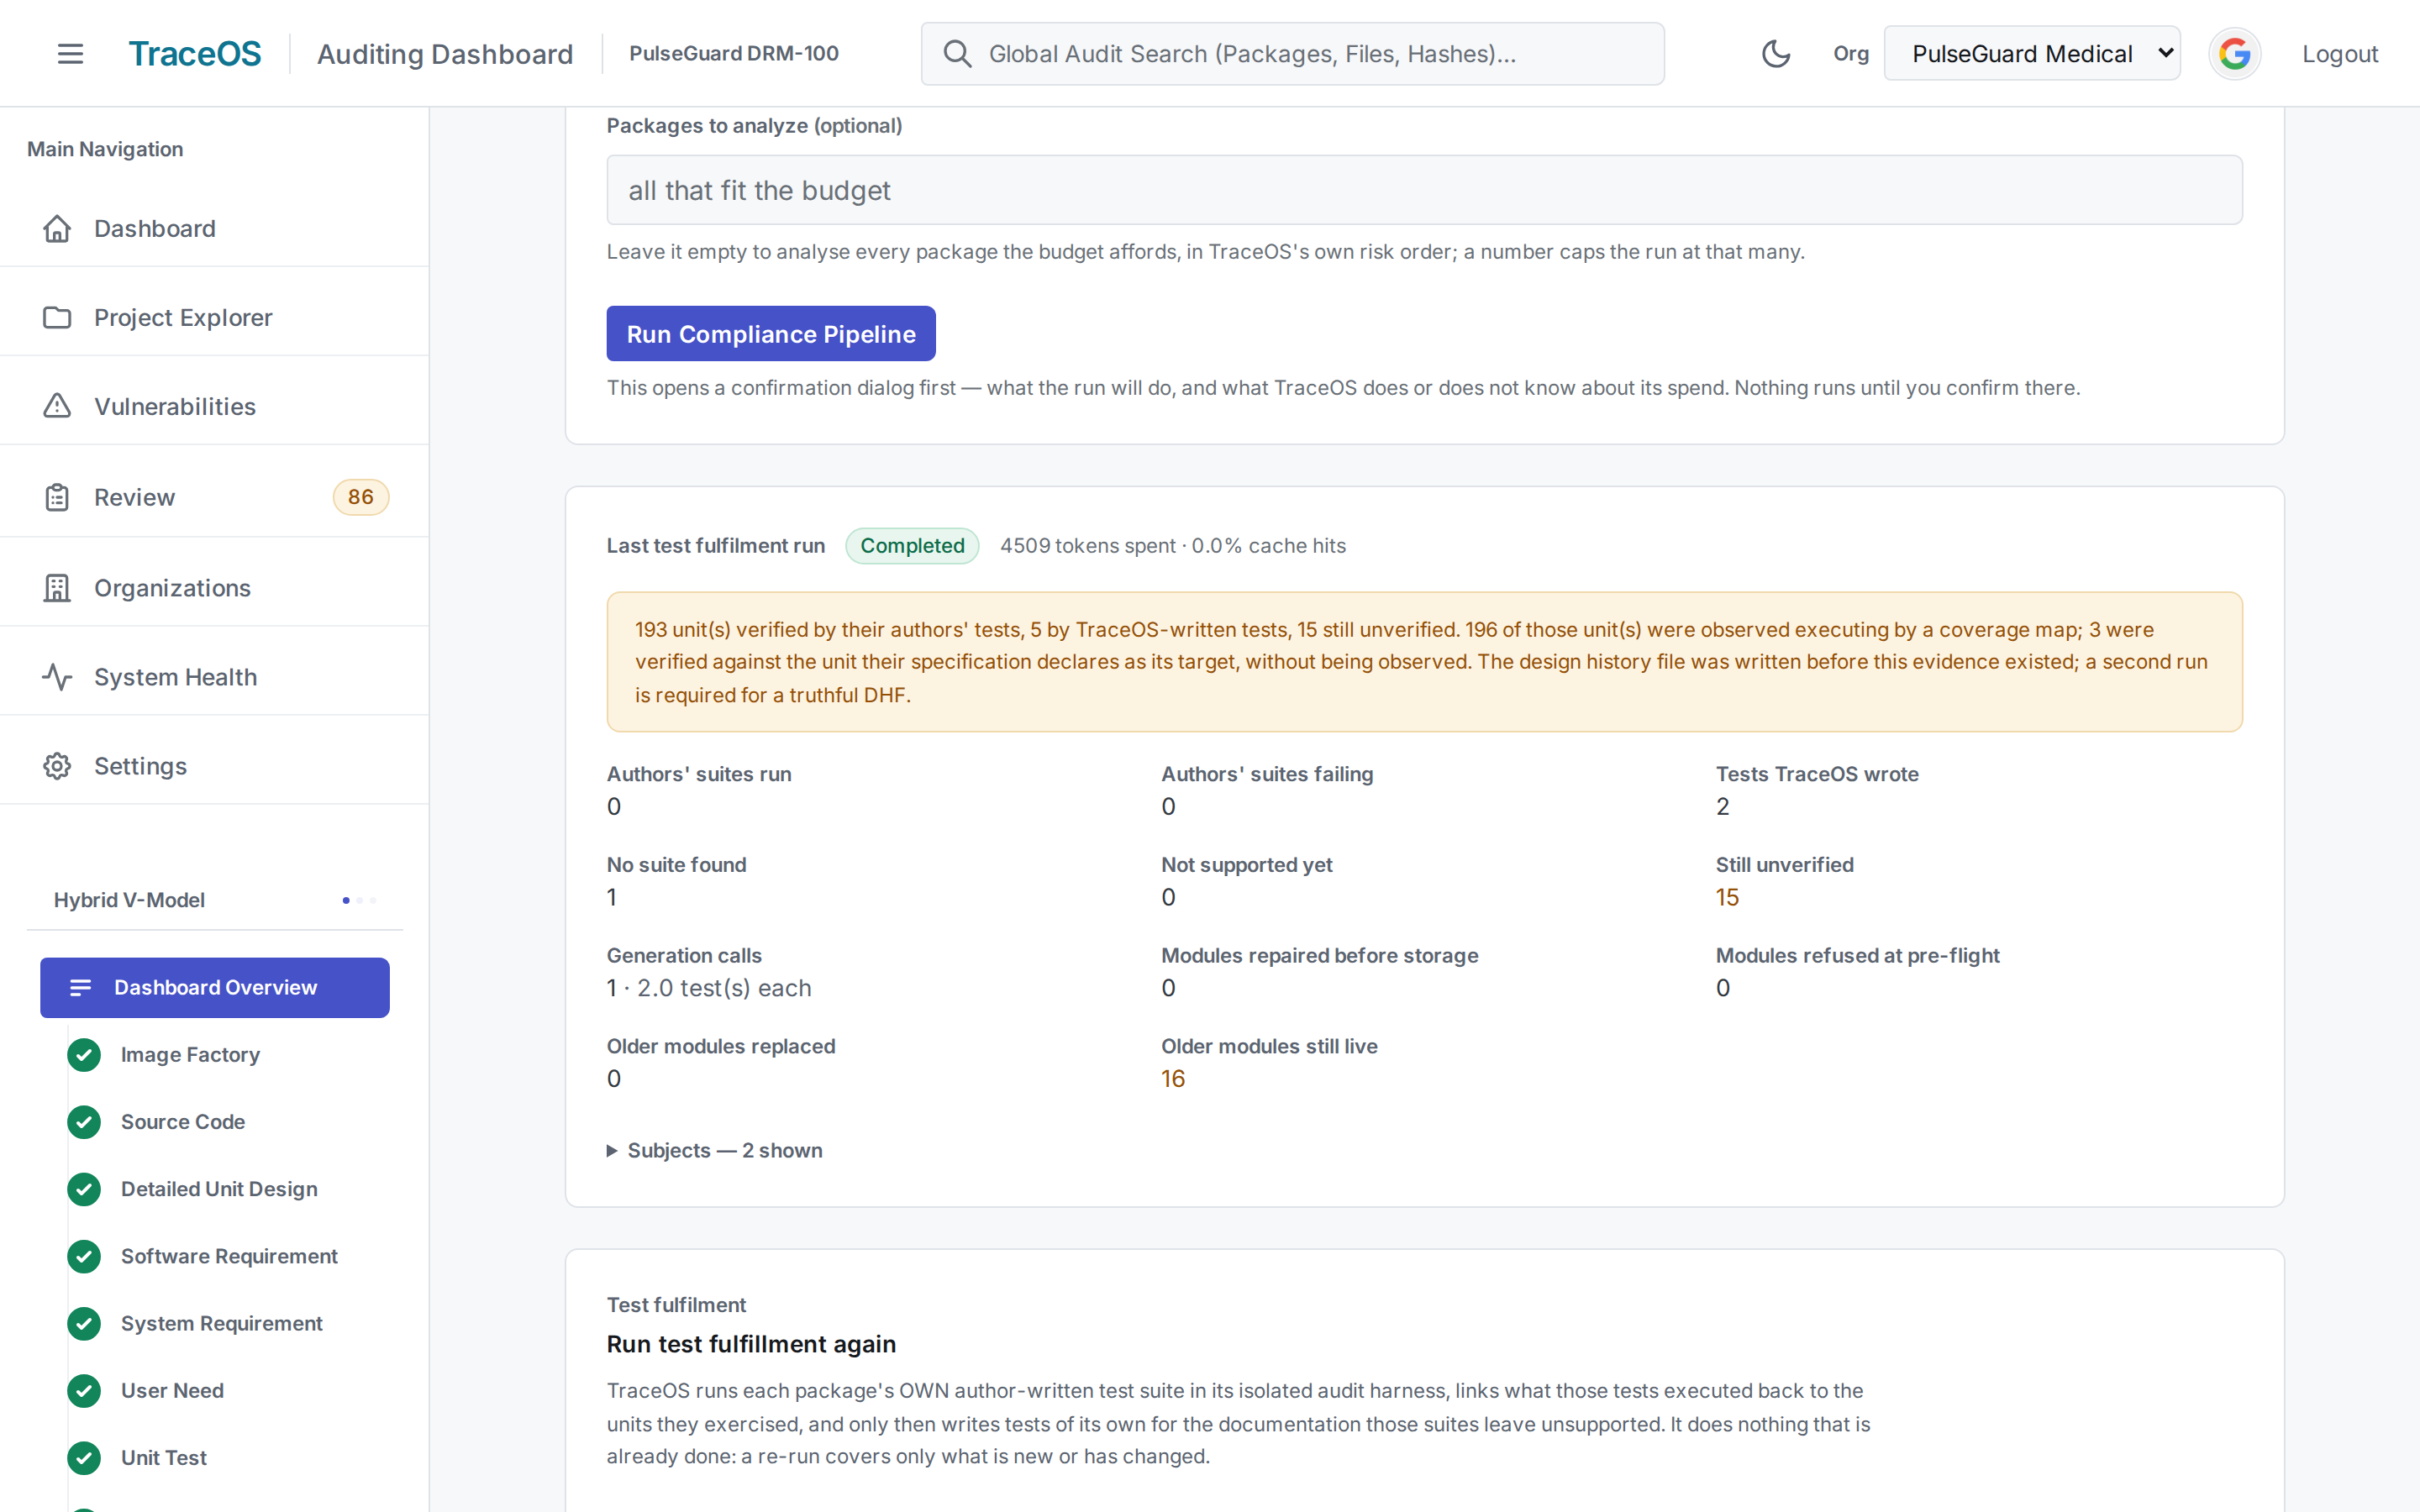This screenshot has height=1512, width=2420.
Task: Click the Image Factory green checkmark
Action: 84,1055
